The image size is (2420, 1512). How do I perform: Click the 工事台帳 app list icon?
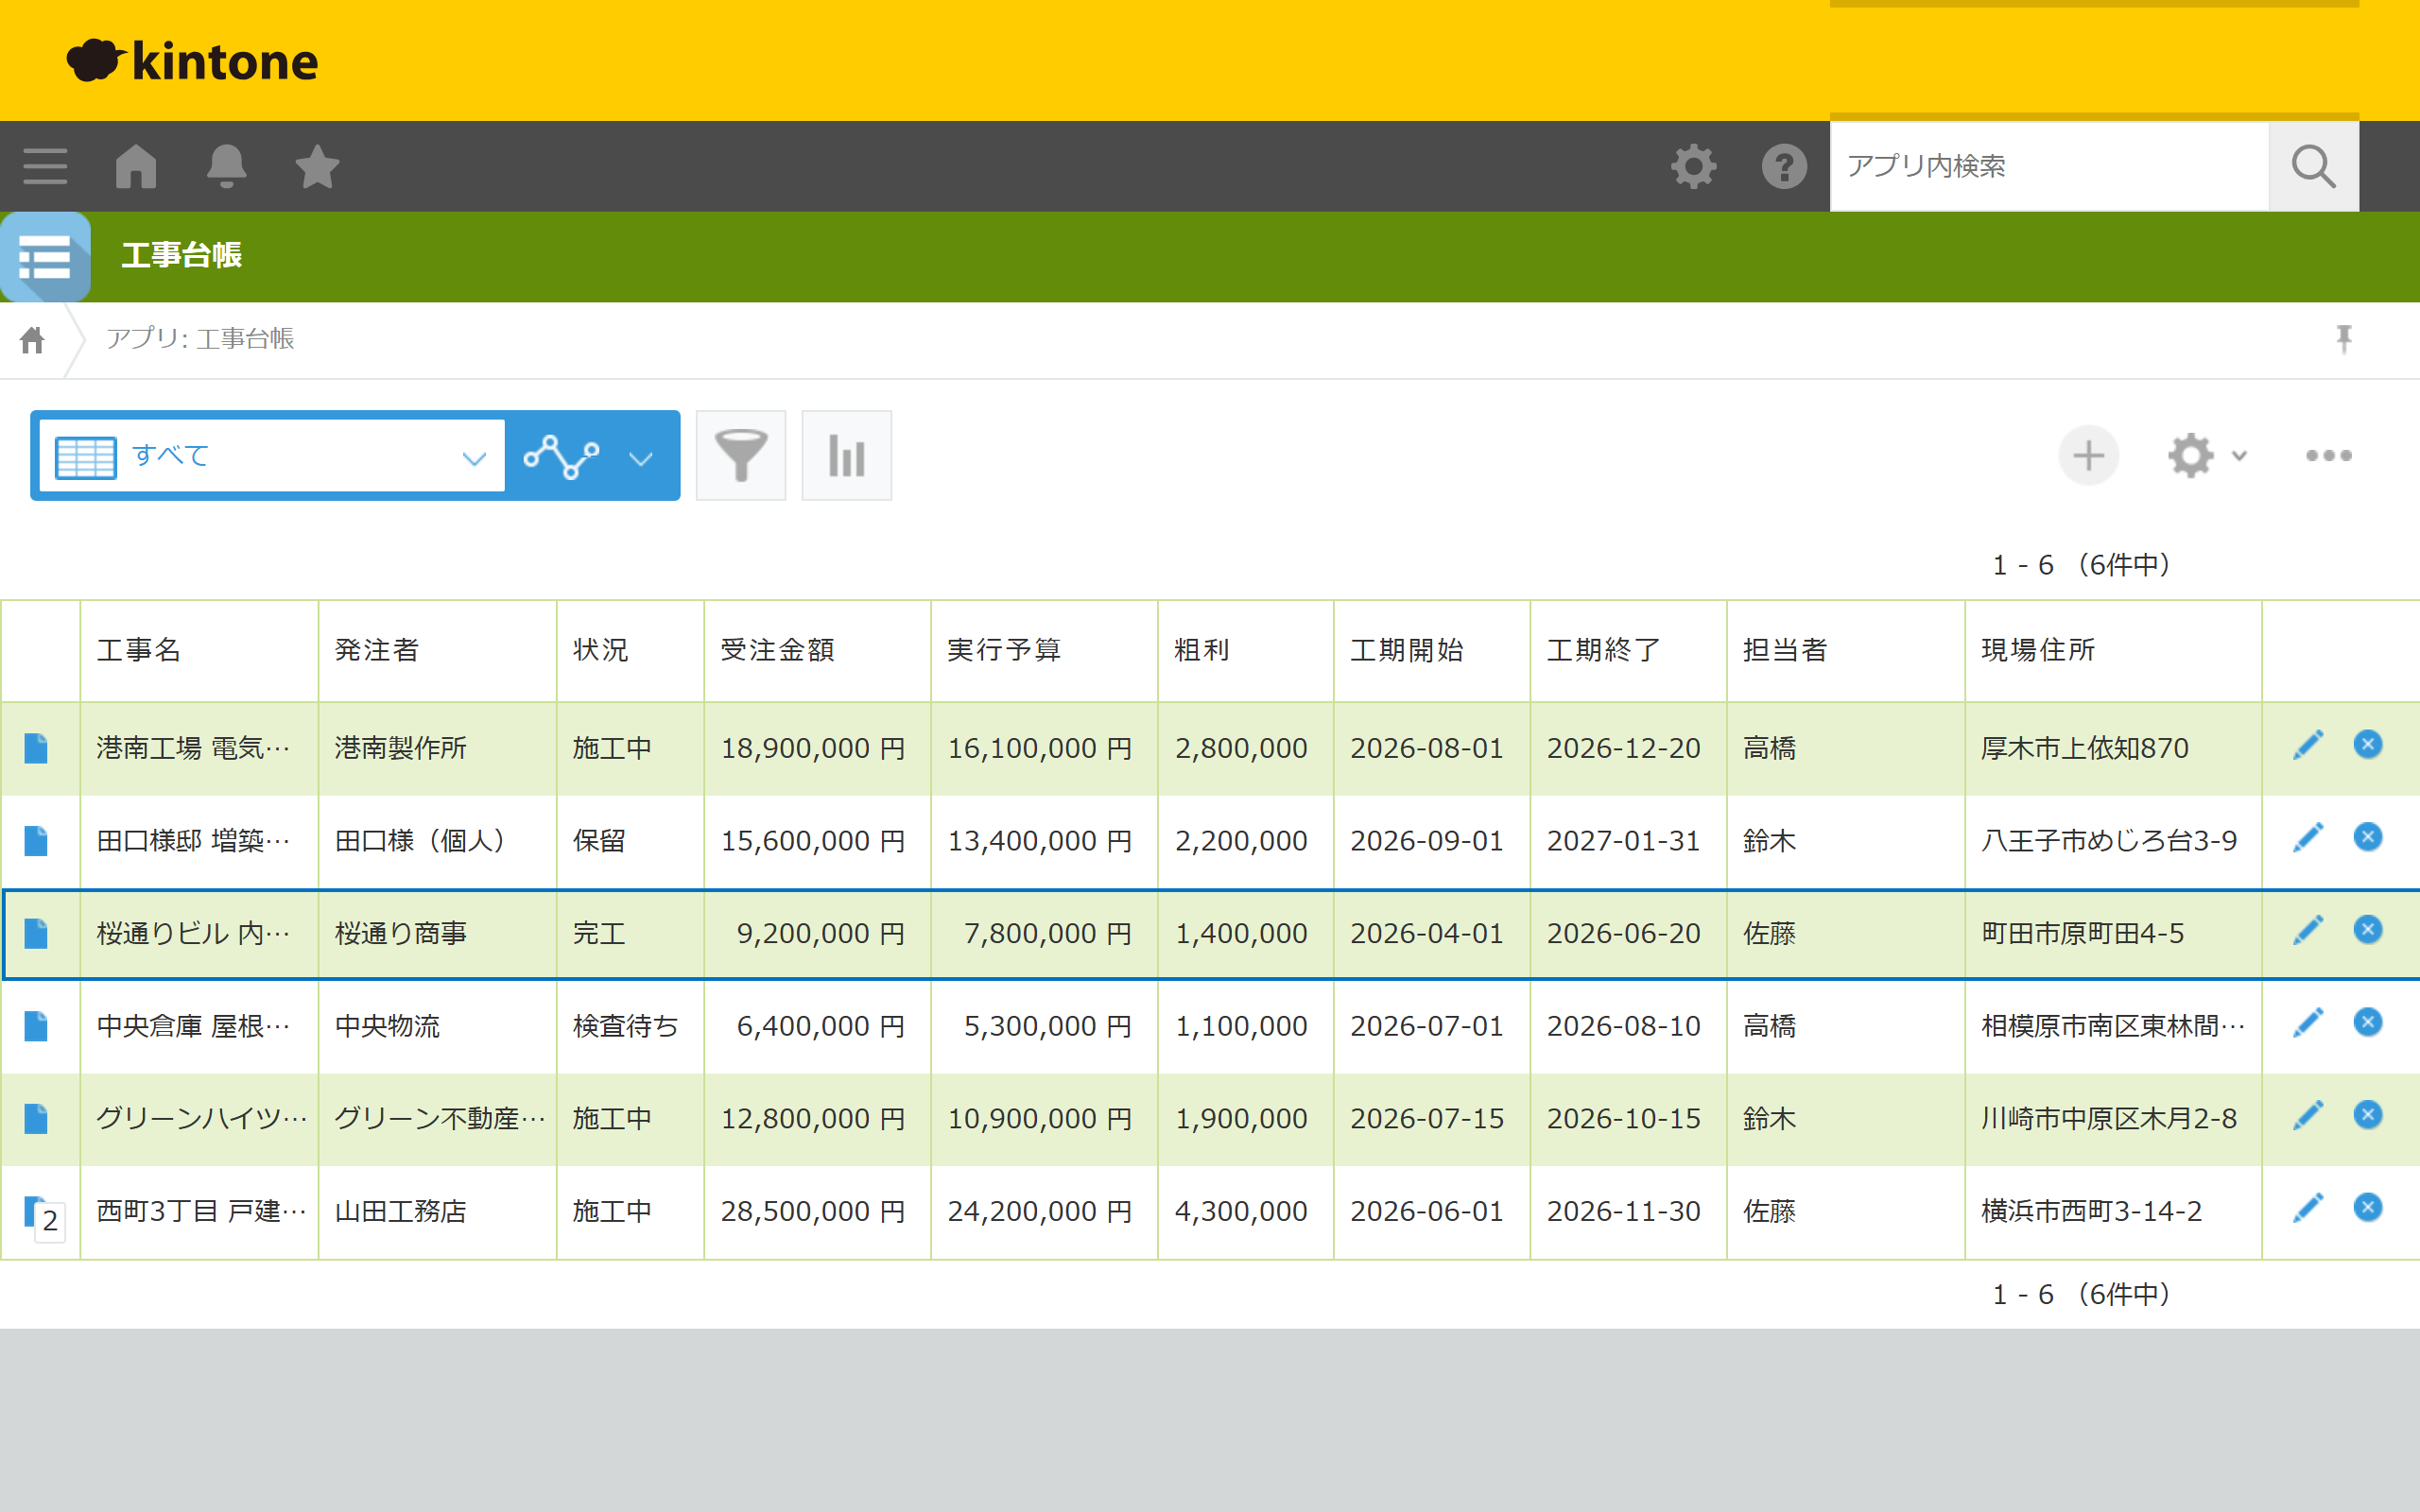coord(45,257)
